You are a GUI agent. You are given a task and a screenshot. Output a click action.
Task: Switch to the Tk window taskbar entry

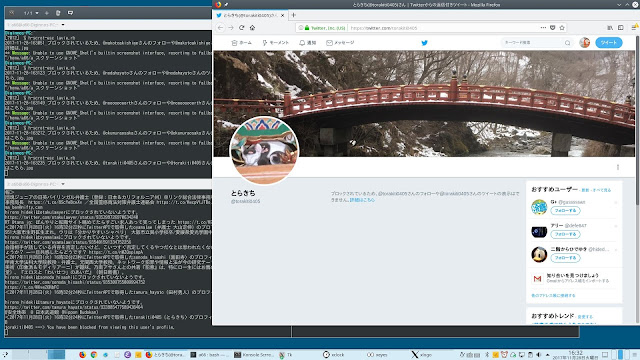[x=298, y=355]
